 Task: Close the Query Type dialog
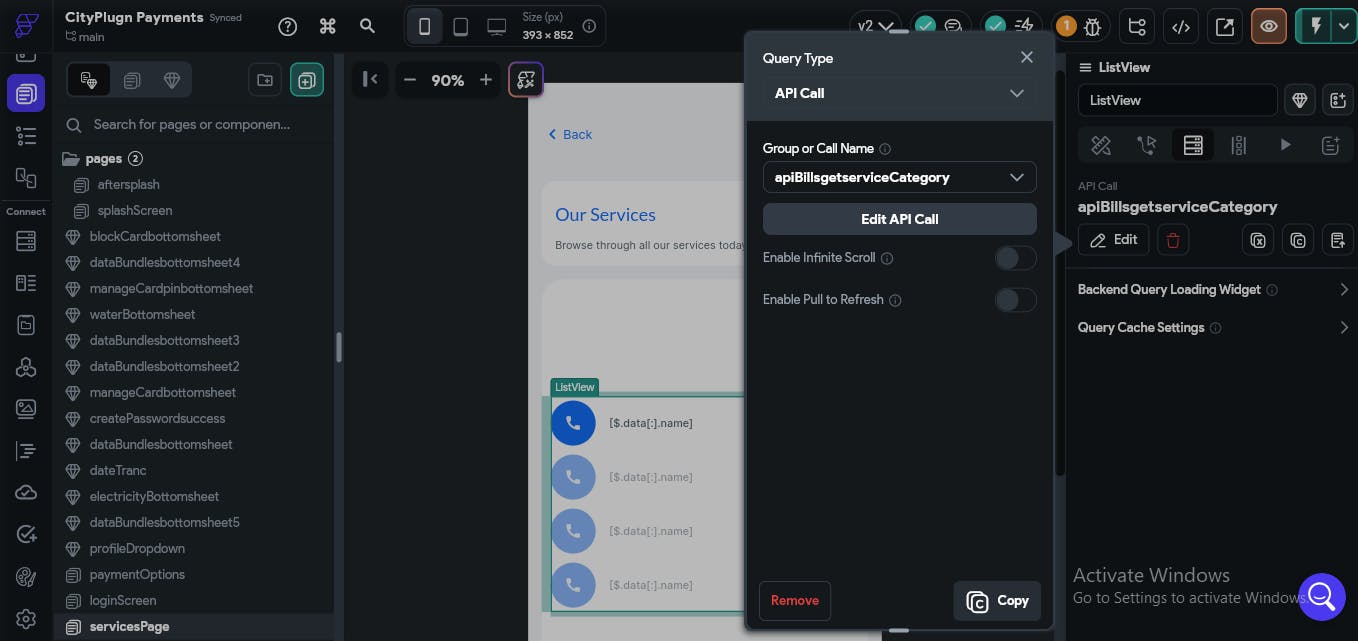(1026, 57)
